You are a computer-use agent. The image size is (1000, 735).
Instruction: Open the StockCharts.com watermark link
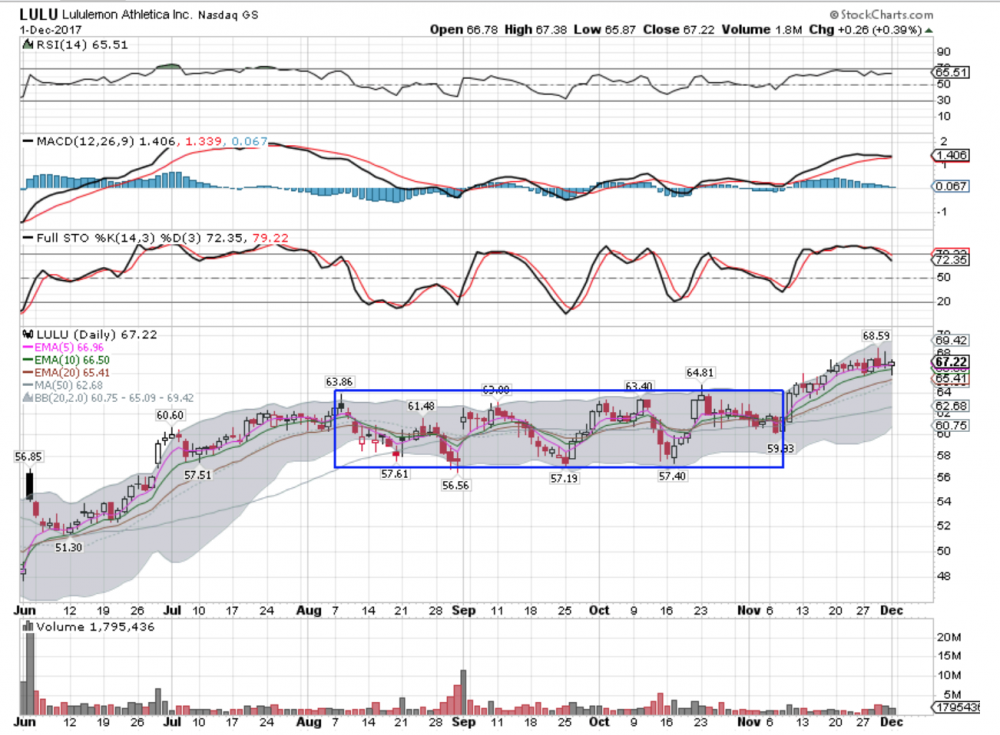[878, 15]
